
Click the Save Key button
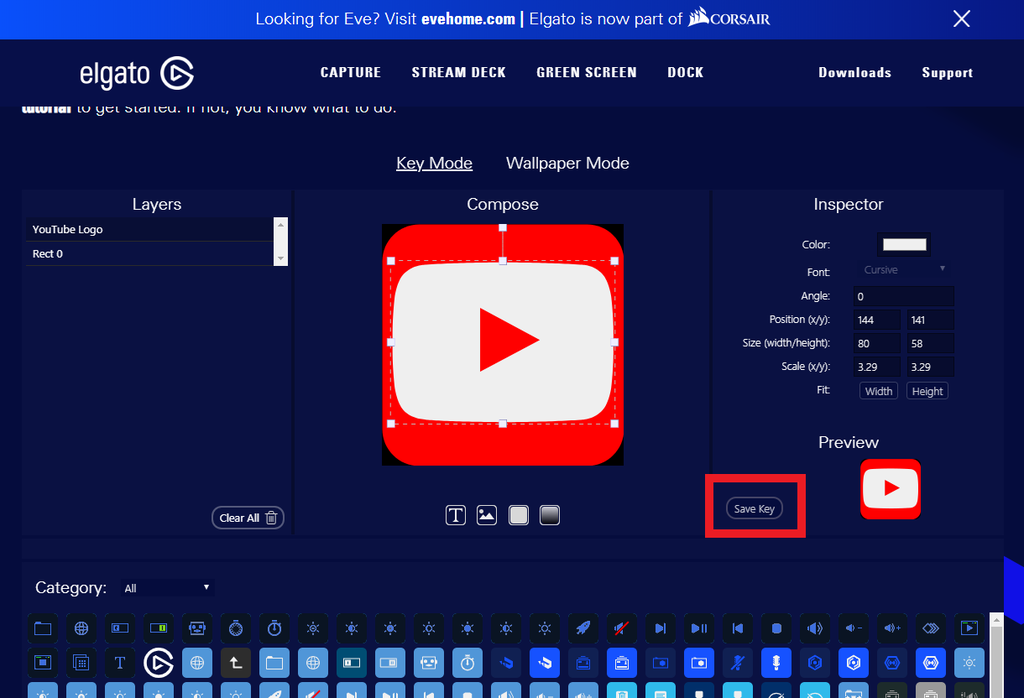click(754, 509)
